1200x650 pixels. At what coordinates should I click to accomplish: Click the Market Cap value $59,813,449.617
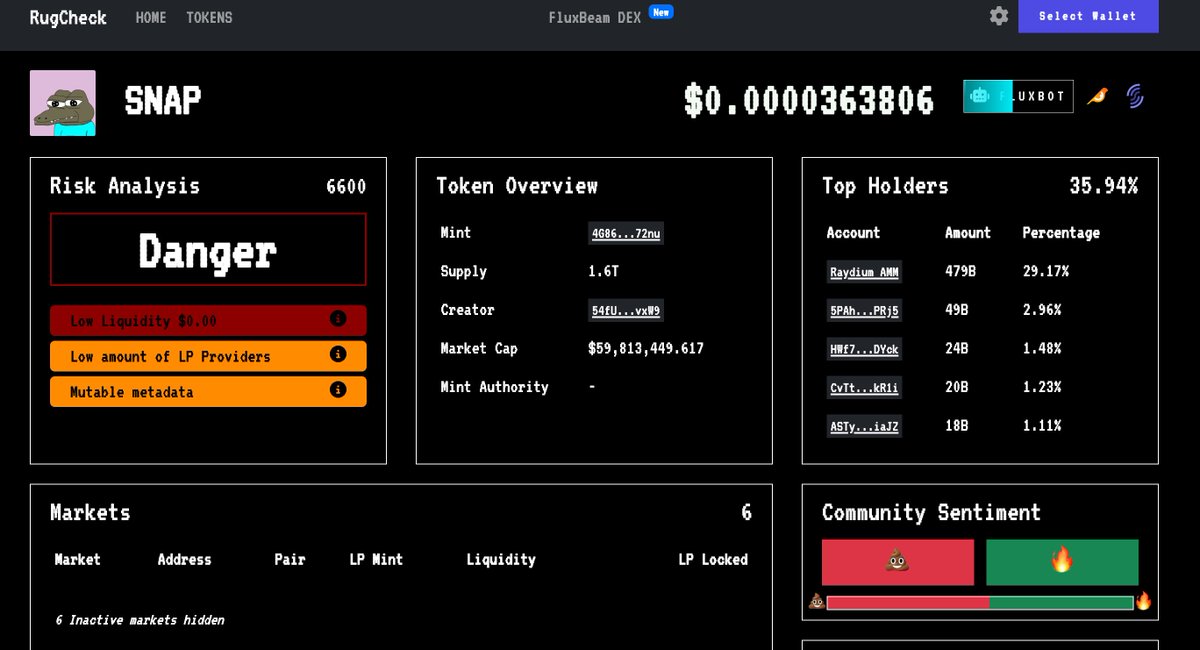click(x=646, y=348)
